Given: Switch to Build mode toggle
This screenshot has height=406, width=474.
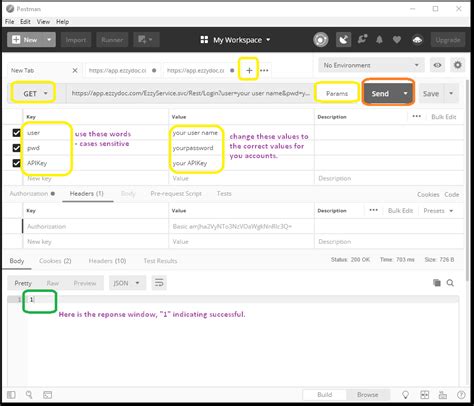Looking at the screenshot, I should 325,395.
